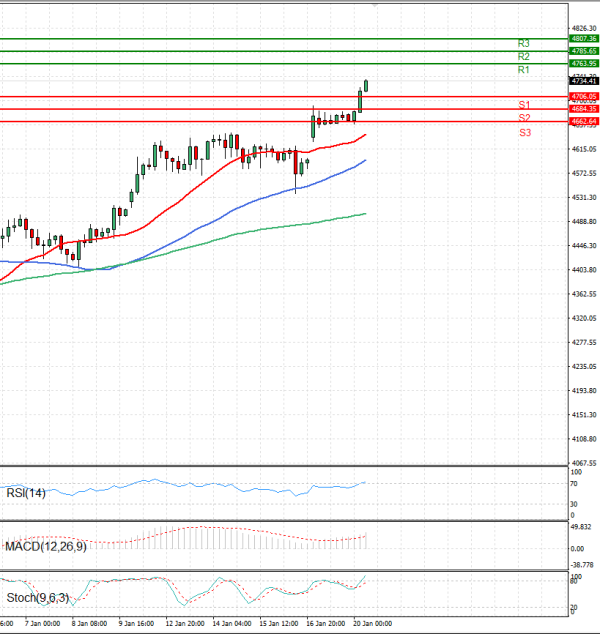Click the 4662.64 red price tag
Image resolution: width=600 pixels, height=634 pixels.
[x=583, y=121]
